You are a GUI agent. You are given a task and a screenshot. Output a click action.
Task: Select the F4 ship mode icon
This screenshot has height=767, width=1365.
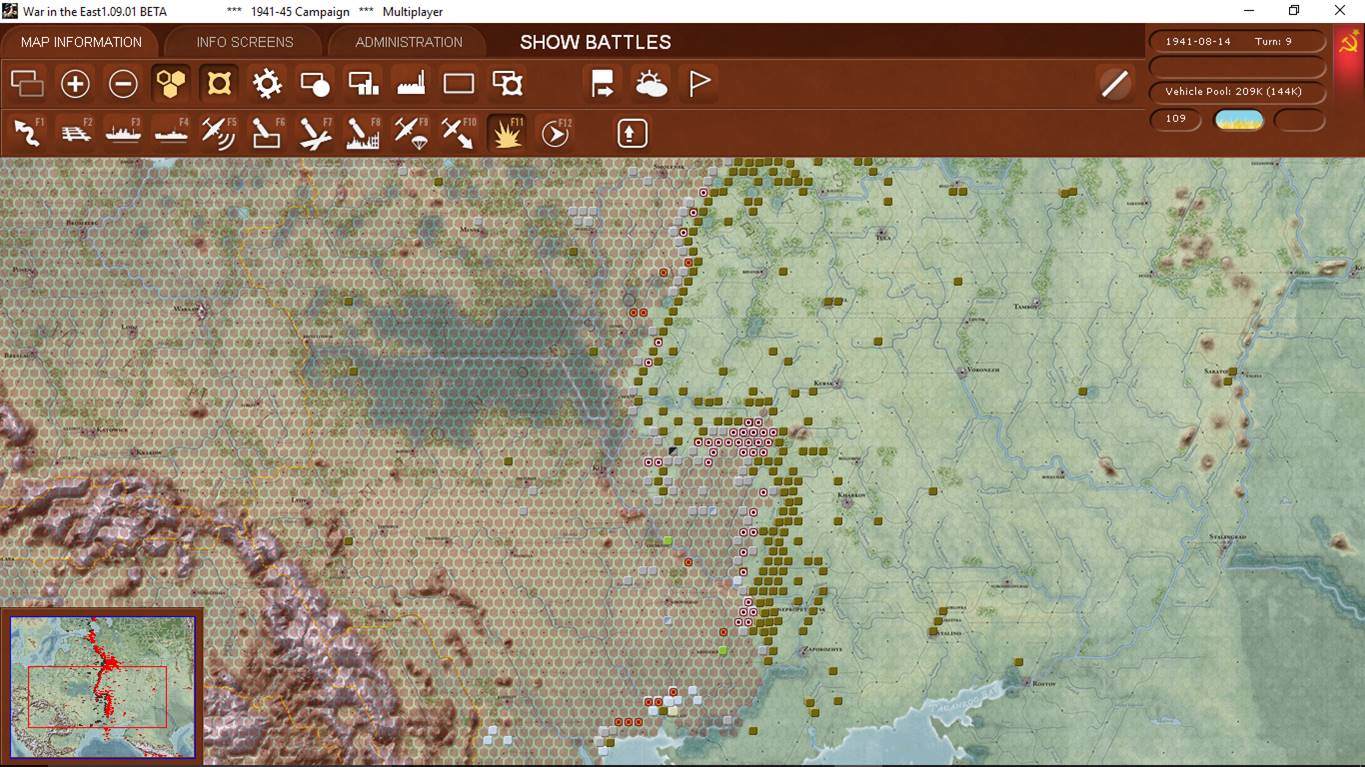click(171, 132)
